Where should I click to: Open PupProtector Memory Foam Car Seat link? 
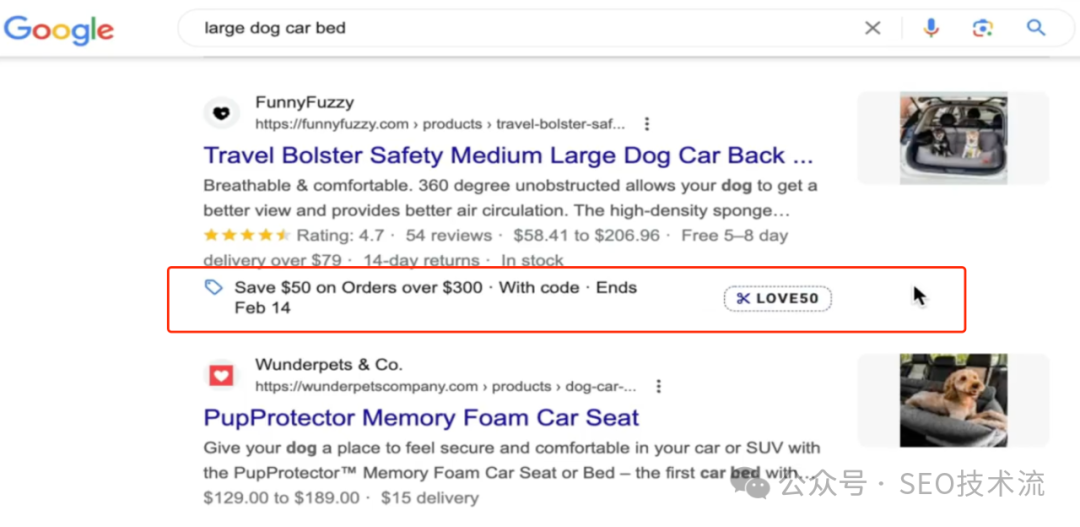[421, 418]
